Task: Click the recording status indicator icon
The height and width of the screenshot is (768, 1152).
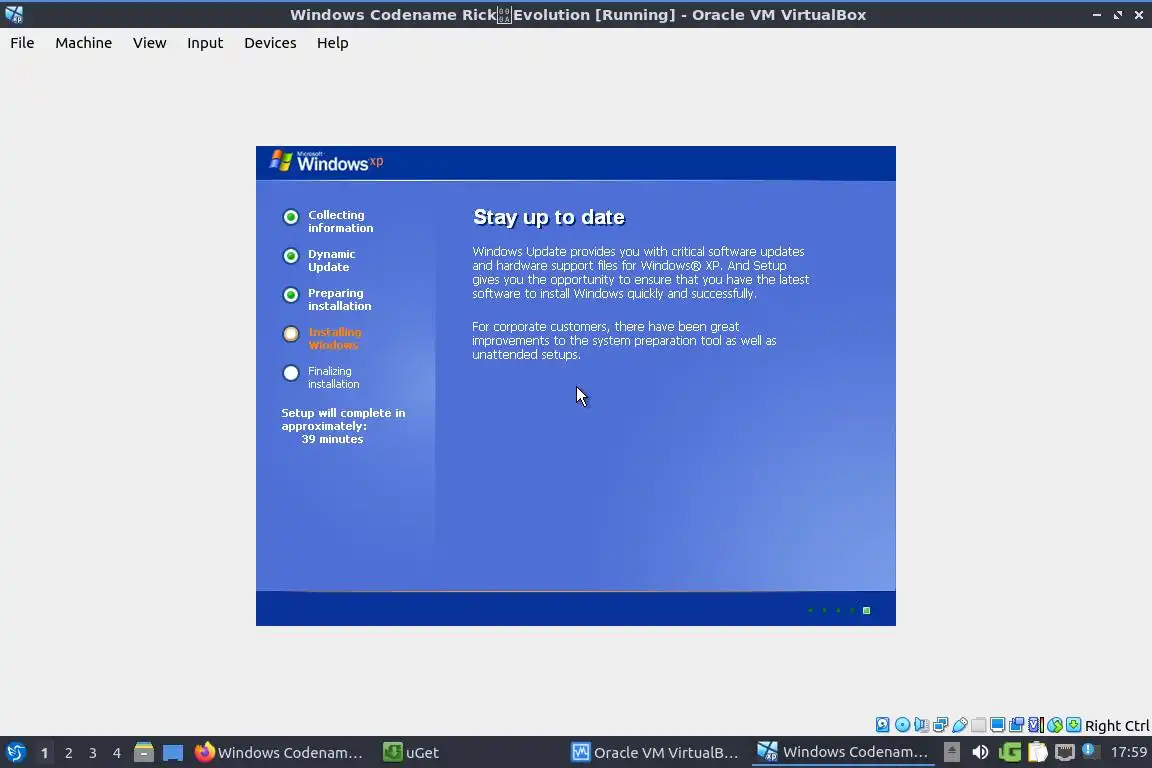Action: coord(1016,725)
